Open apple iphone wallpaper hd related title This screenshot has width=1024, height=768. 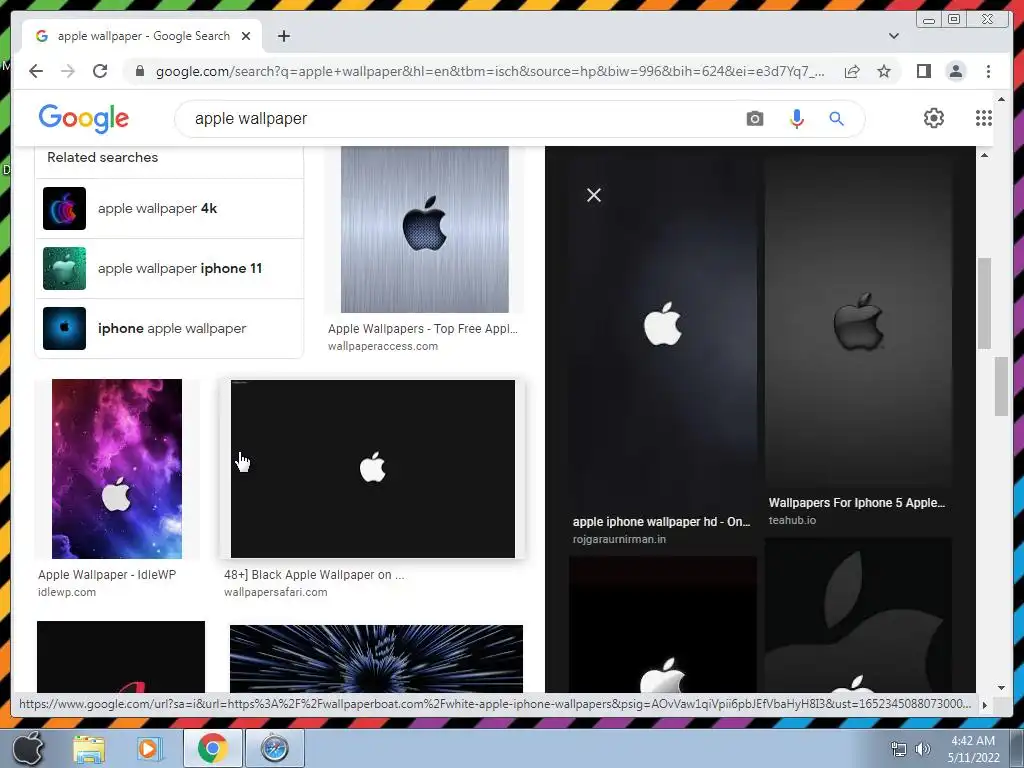662,522
